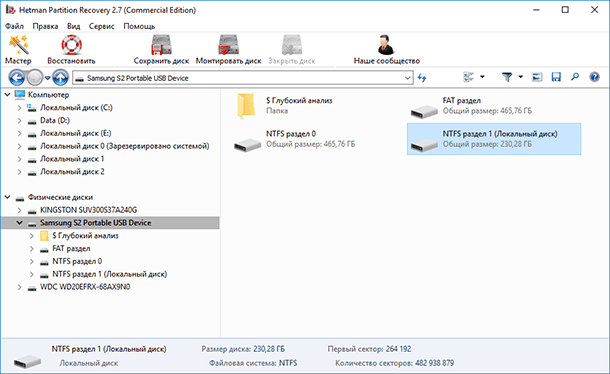The width and height of the screenshot is (610, 374).
Task: Select KINGSTON SUV300S37A240G disk in tree
Action: 88,210
